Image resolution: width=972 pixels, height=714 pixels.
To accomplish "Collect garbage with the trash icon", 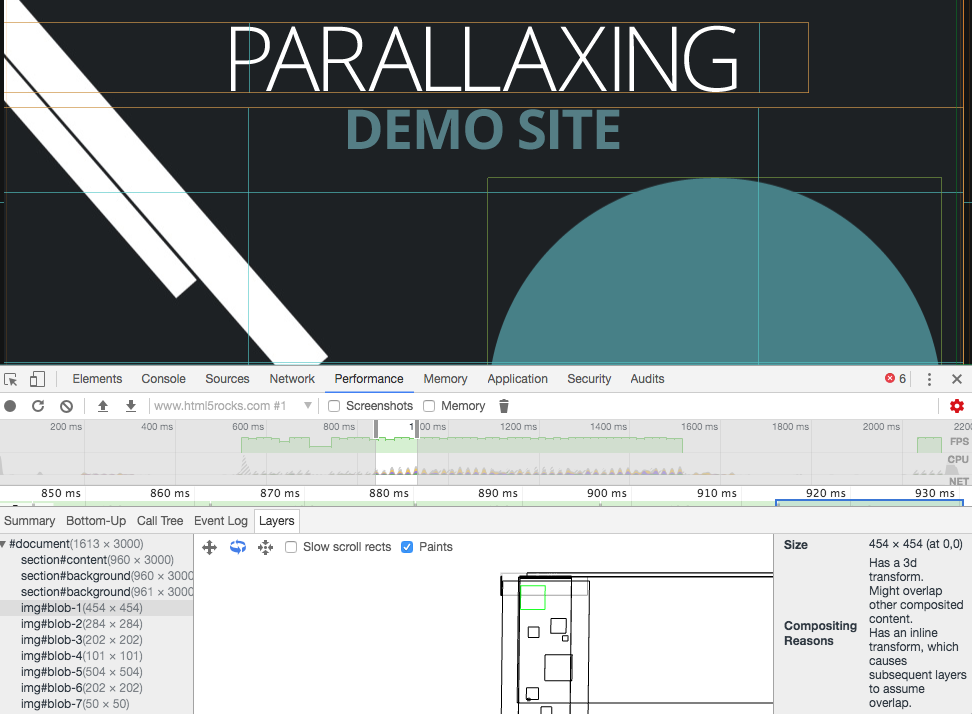I will click(503, 406).
